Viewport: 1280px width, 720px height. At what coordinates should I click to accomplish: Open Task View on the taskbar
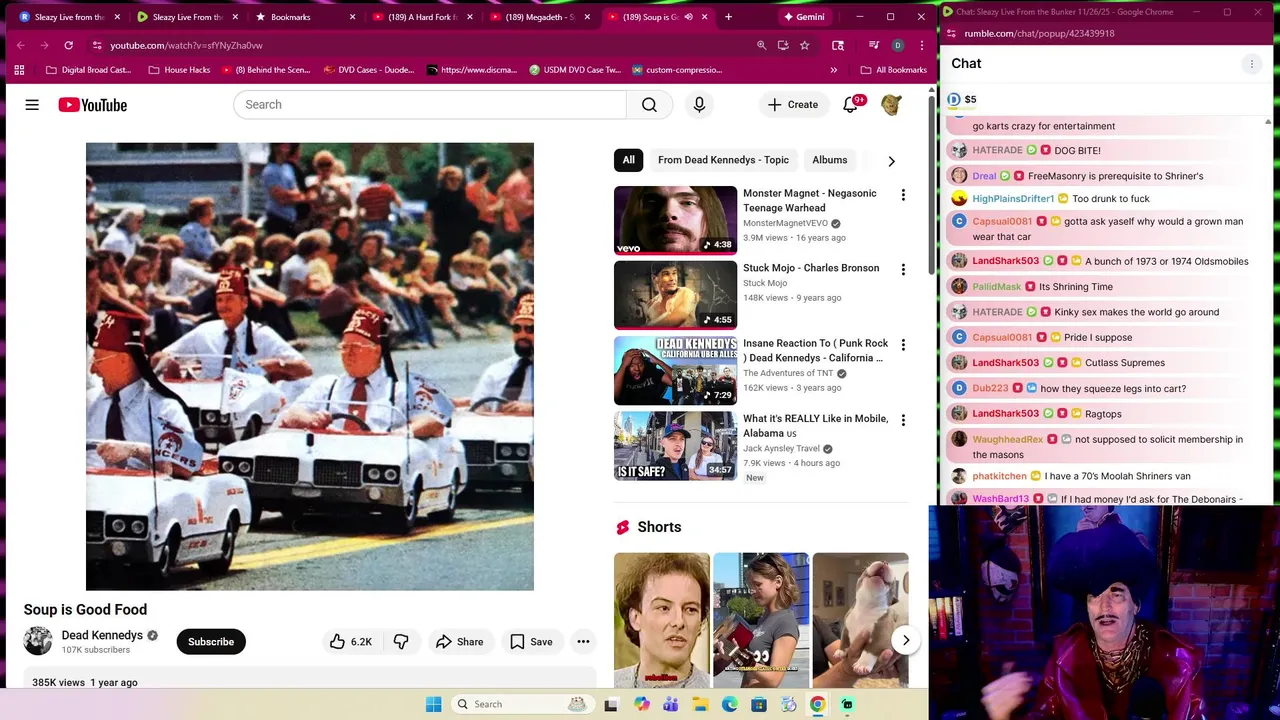[611, 704]
